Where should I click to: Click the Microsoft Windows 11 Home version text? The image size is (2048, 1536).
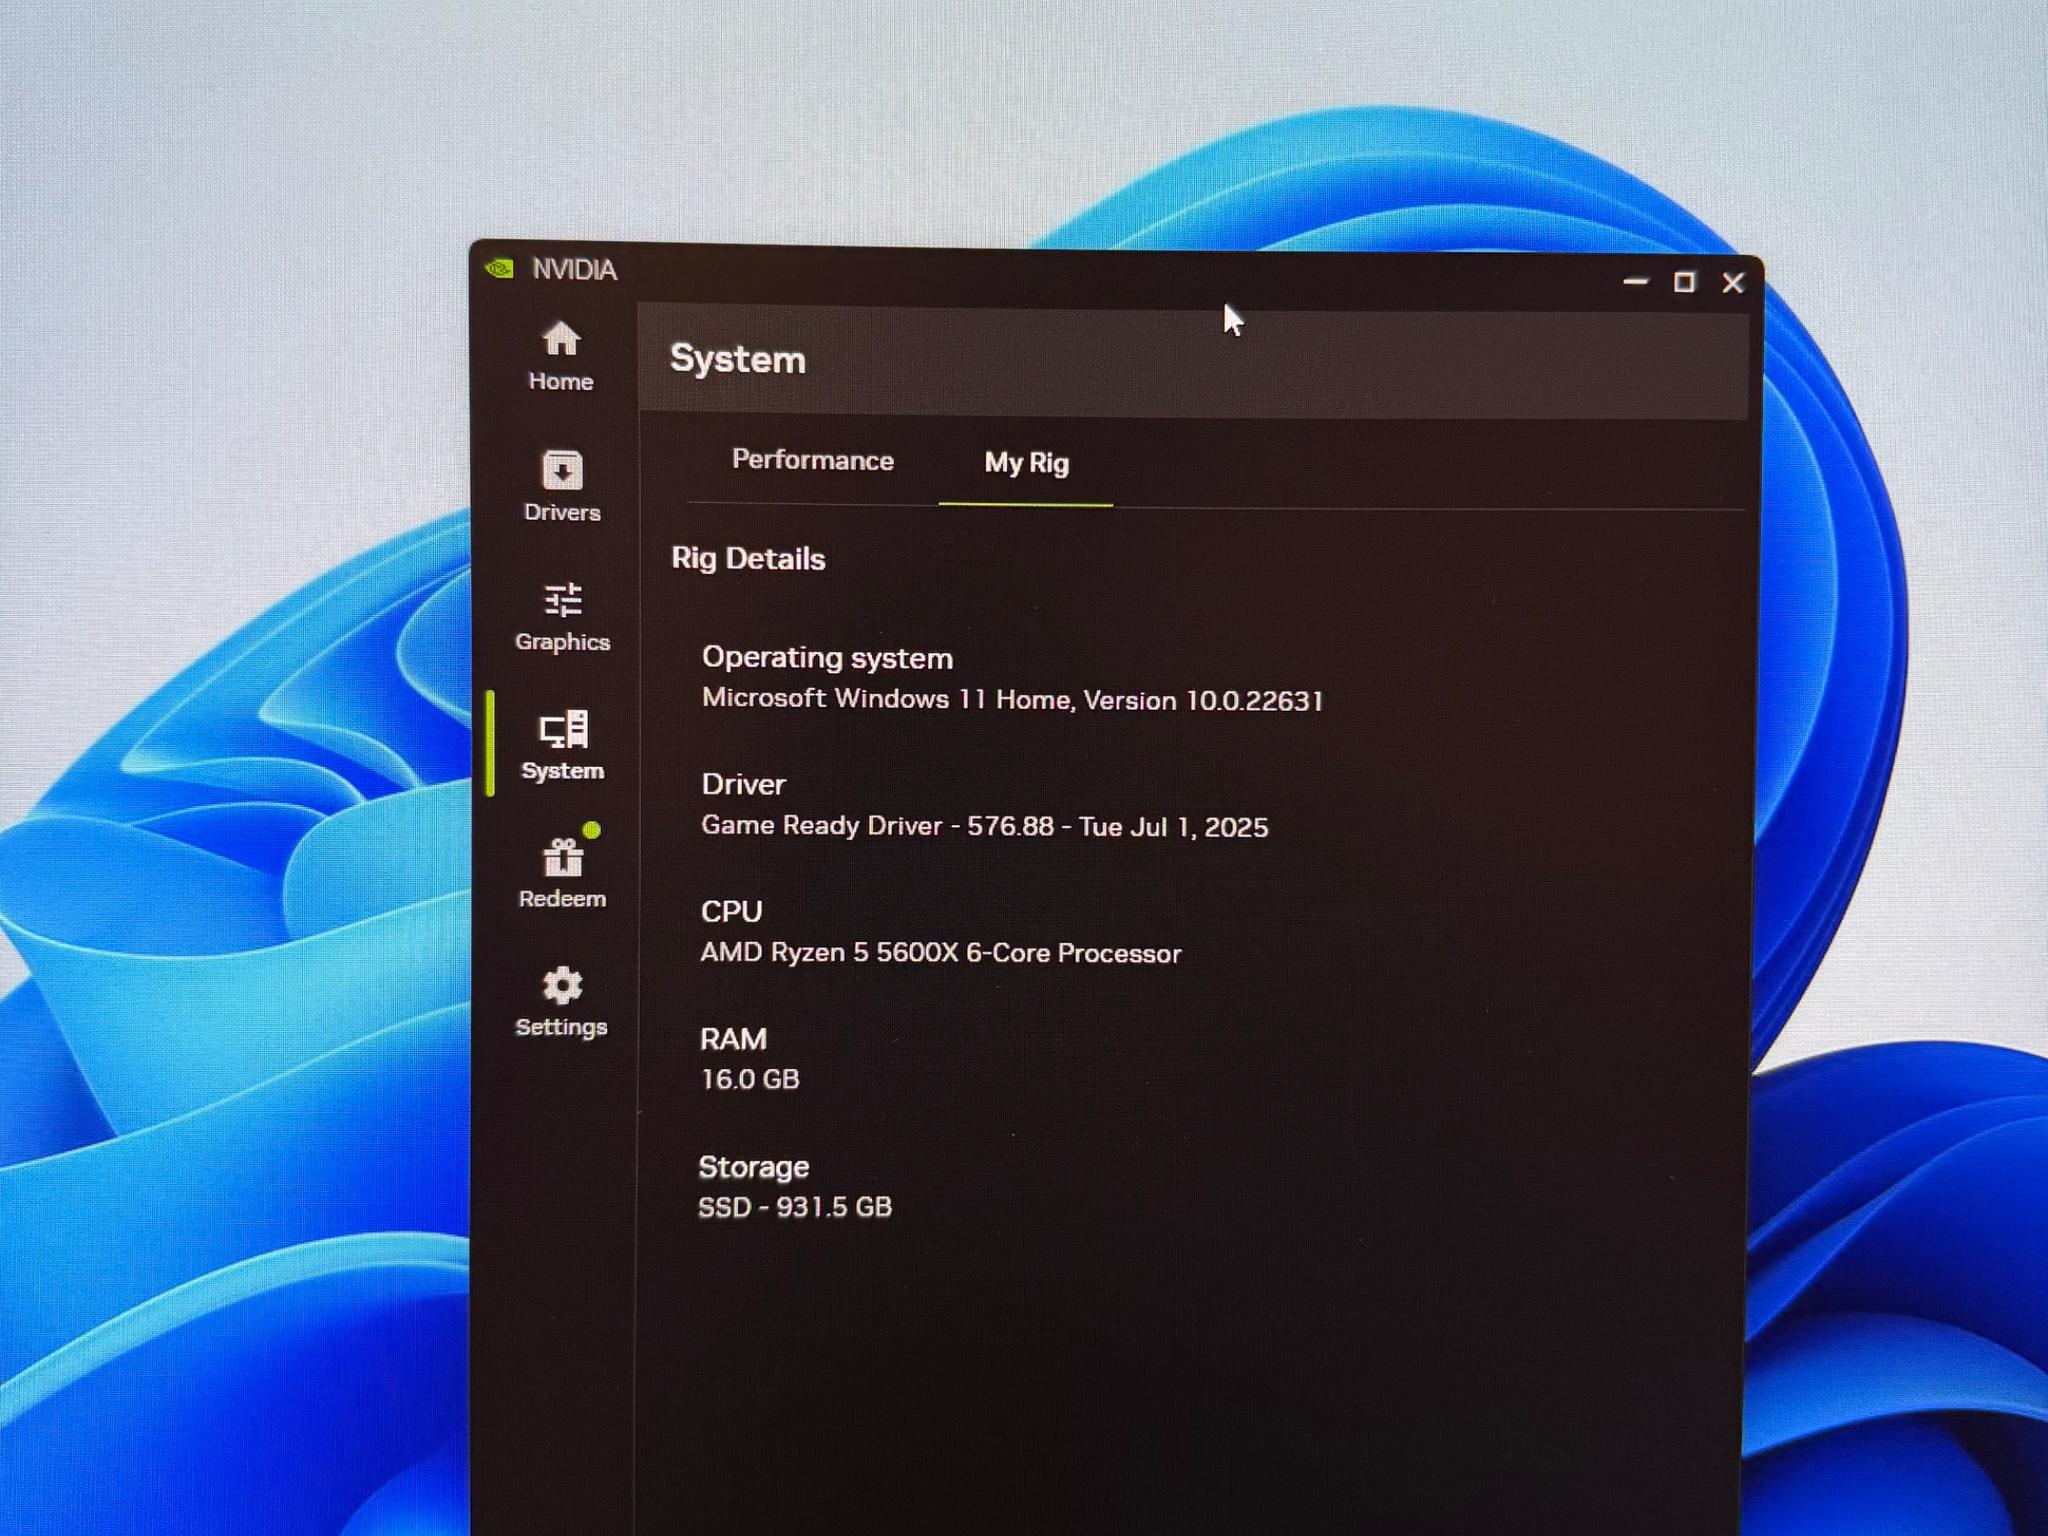1012,699
